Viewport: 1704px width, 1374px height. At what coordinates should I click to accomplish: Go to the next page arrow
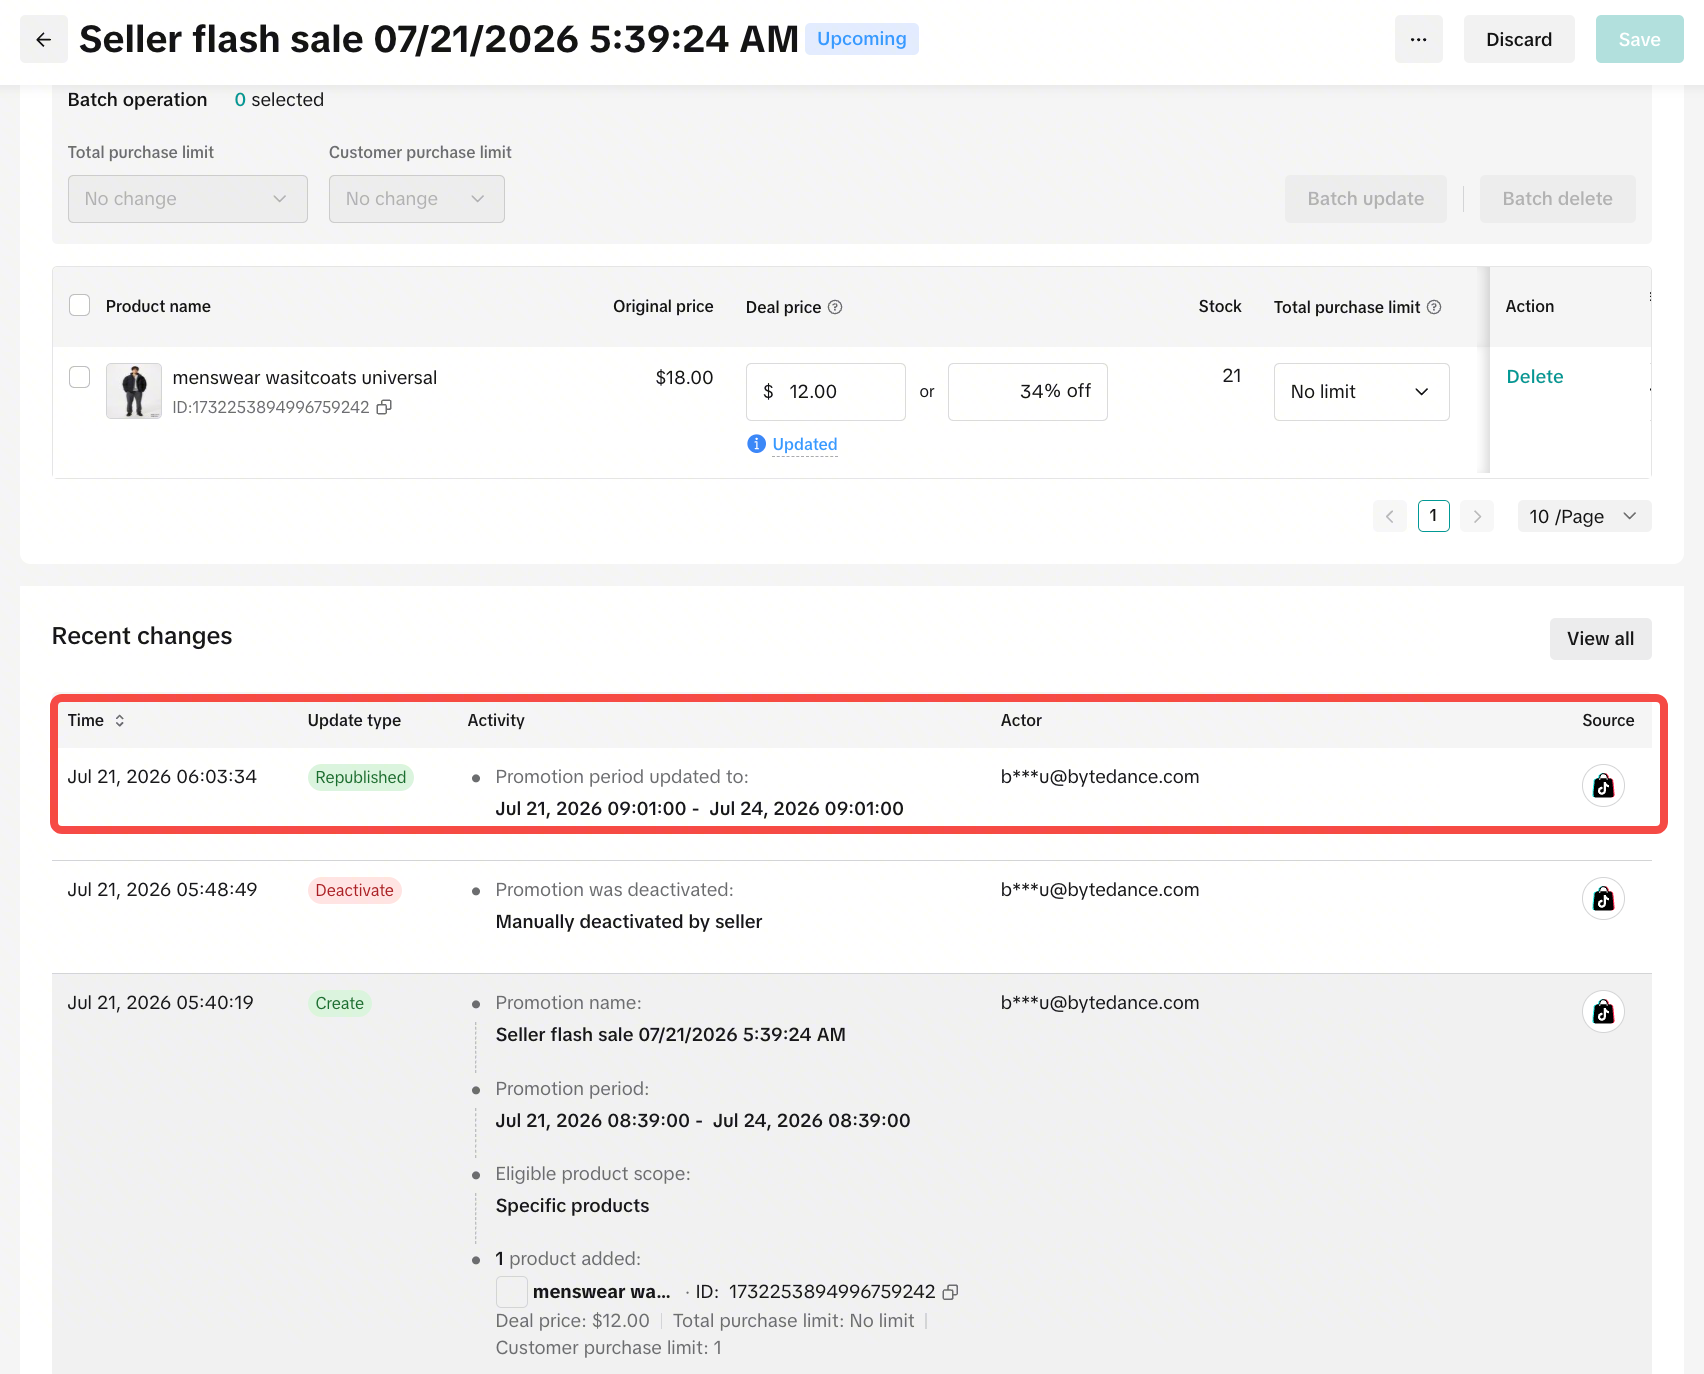click(1477, 516)
